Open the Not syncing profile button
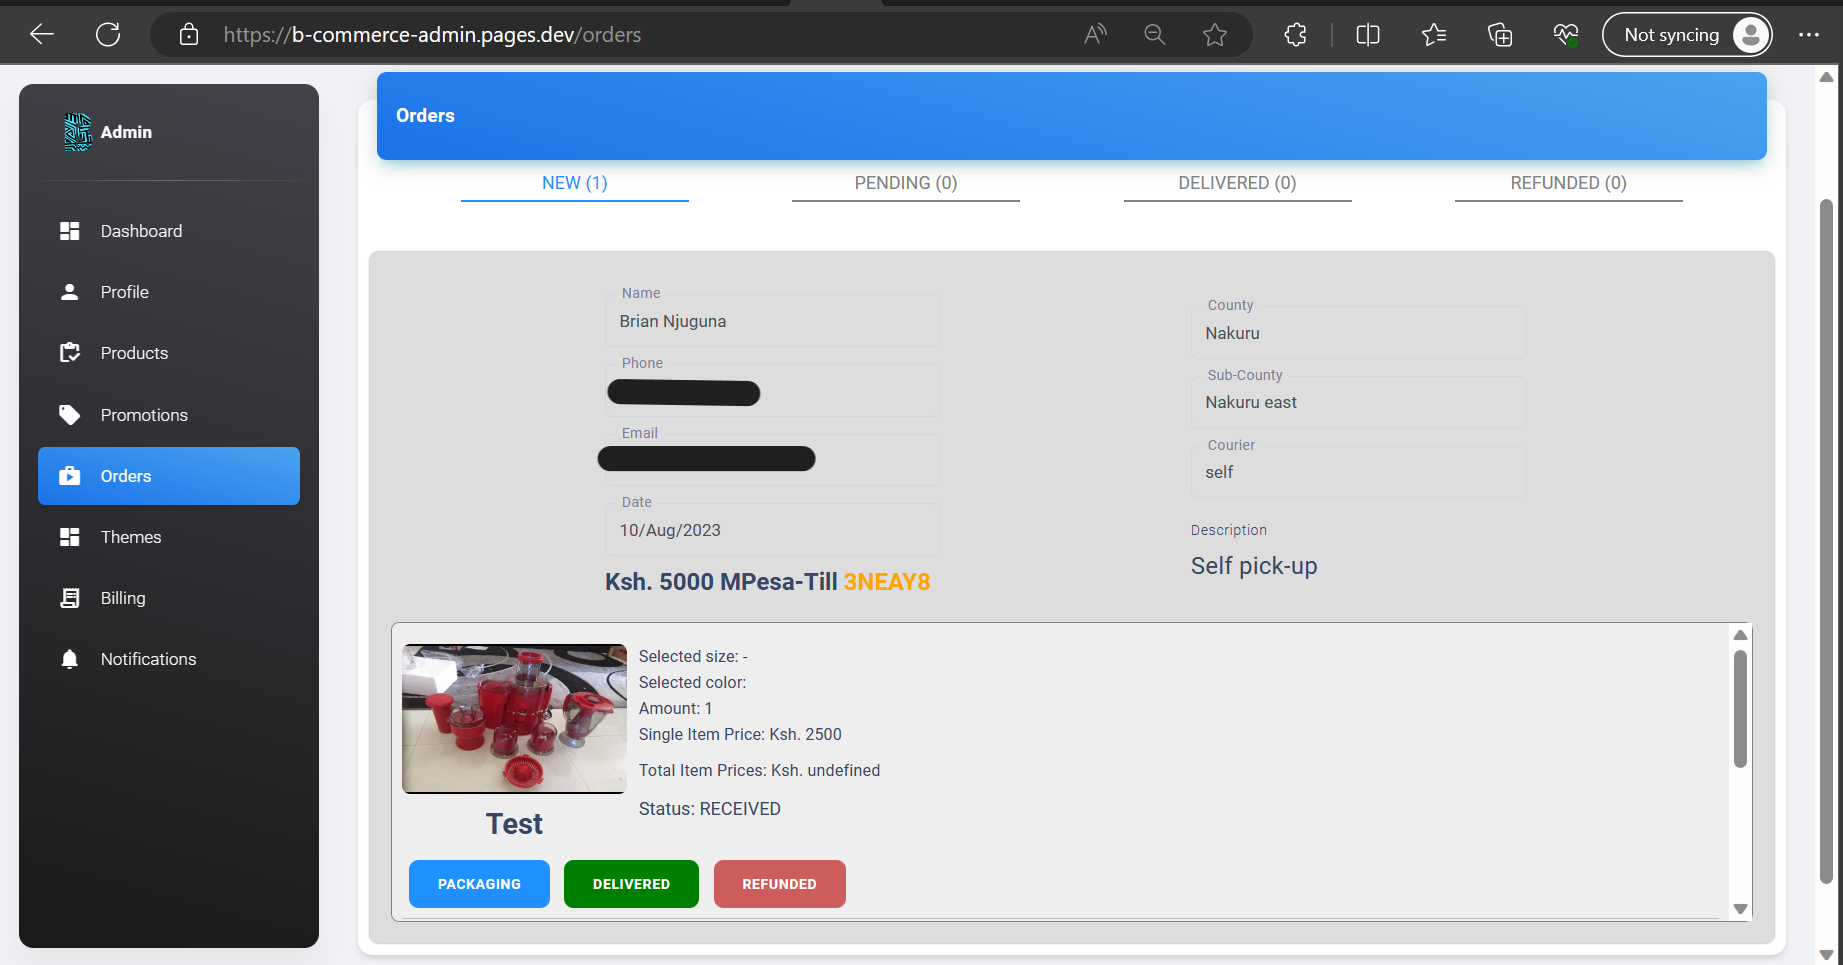 [1687, 35]
